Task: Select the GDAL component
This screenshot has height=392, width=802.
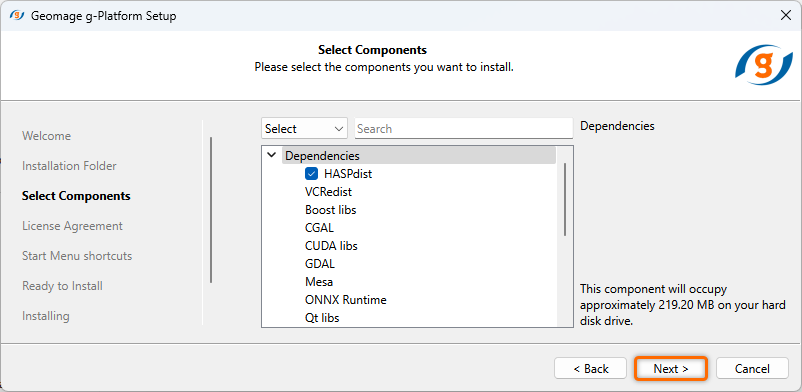Action: coord(320,264)
